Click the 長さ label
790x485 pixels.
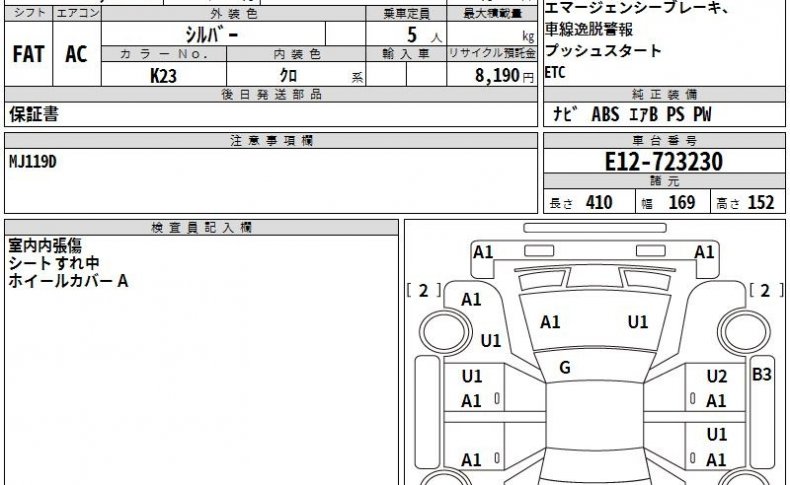tap(561, 203)
